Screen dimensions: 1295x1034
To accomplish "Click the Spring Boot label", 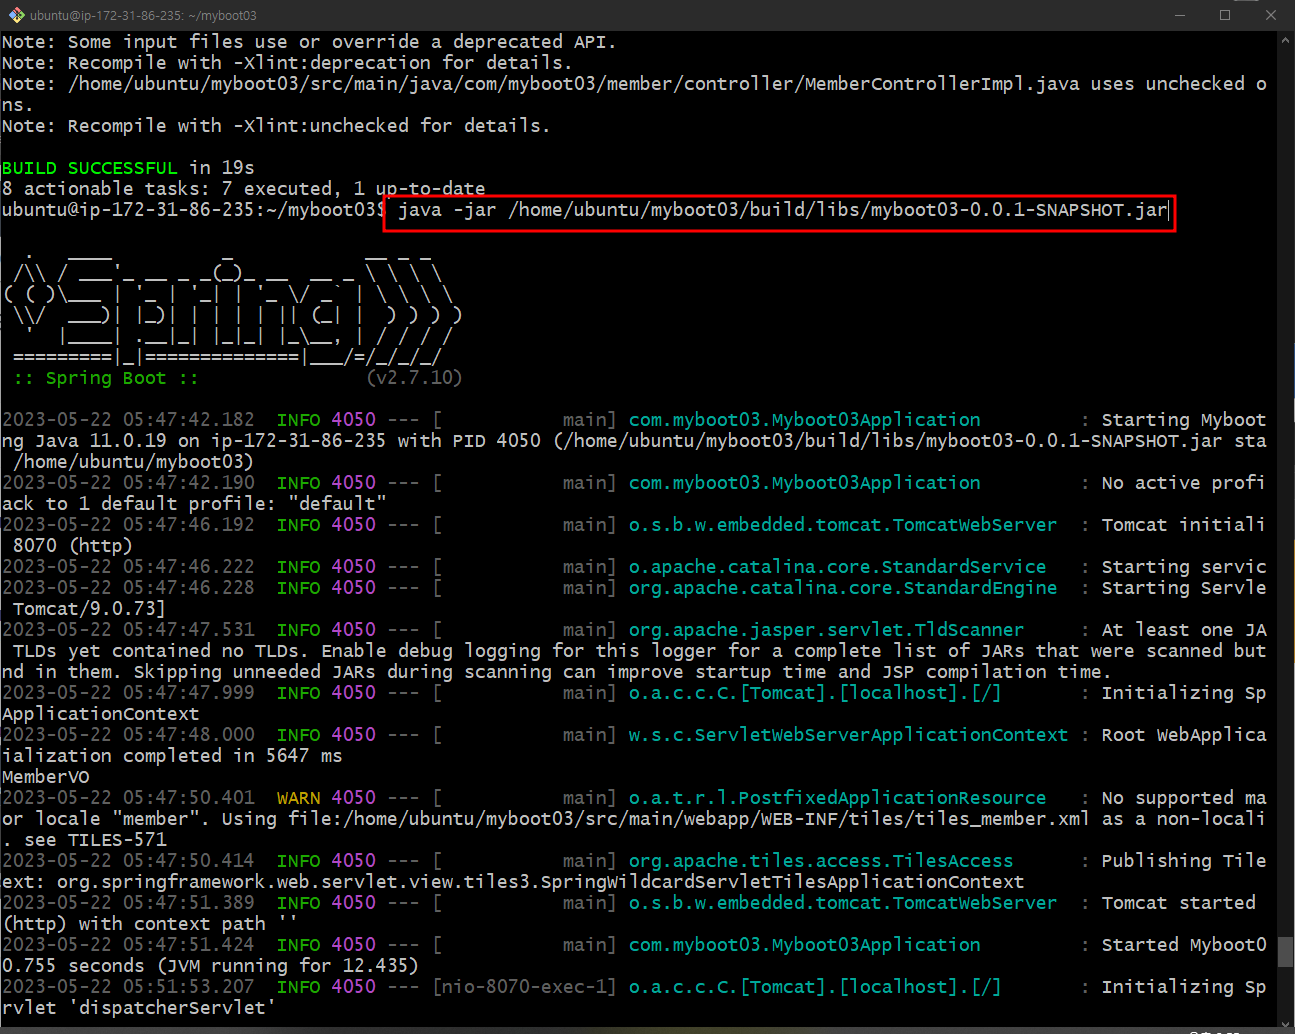I will click(x=106, y=378).
